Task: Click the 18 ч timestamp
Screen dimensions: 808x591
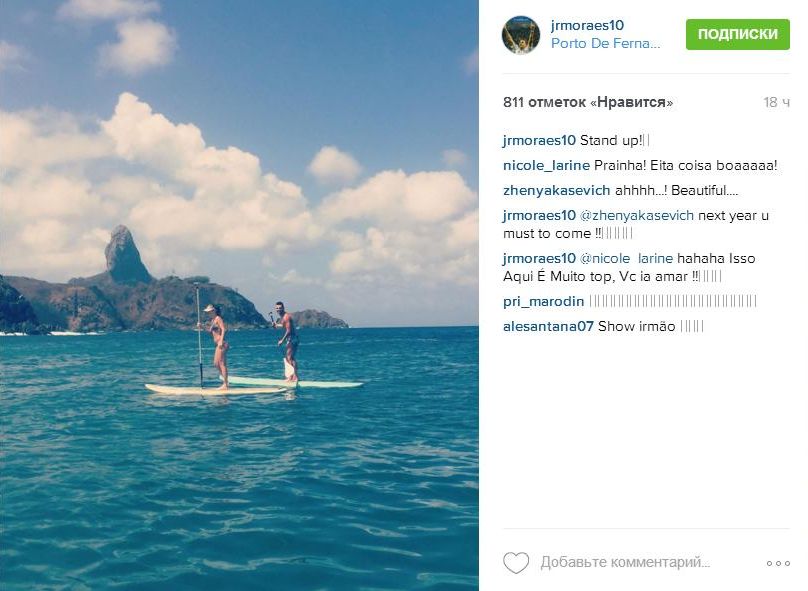Action: (776, 102)
